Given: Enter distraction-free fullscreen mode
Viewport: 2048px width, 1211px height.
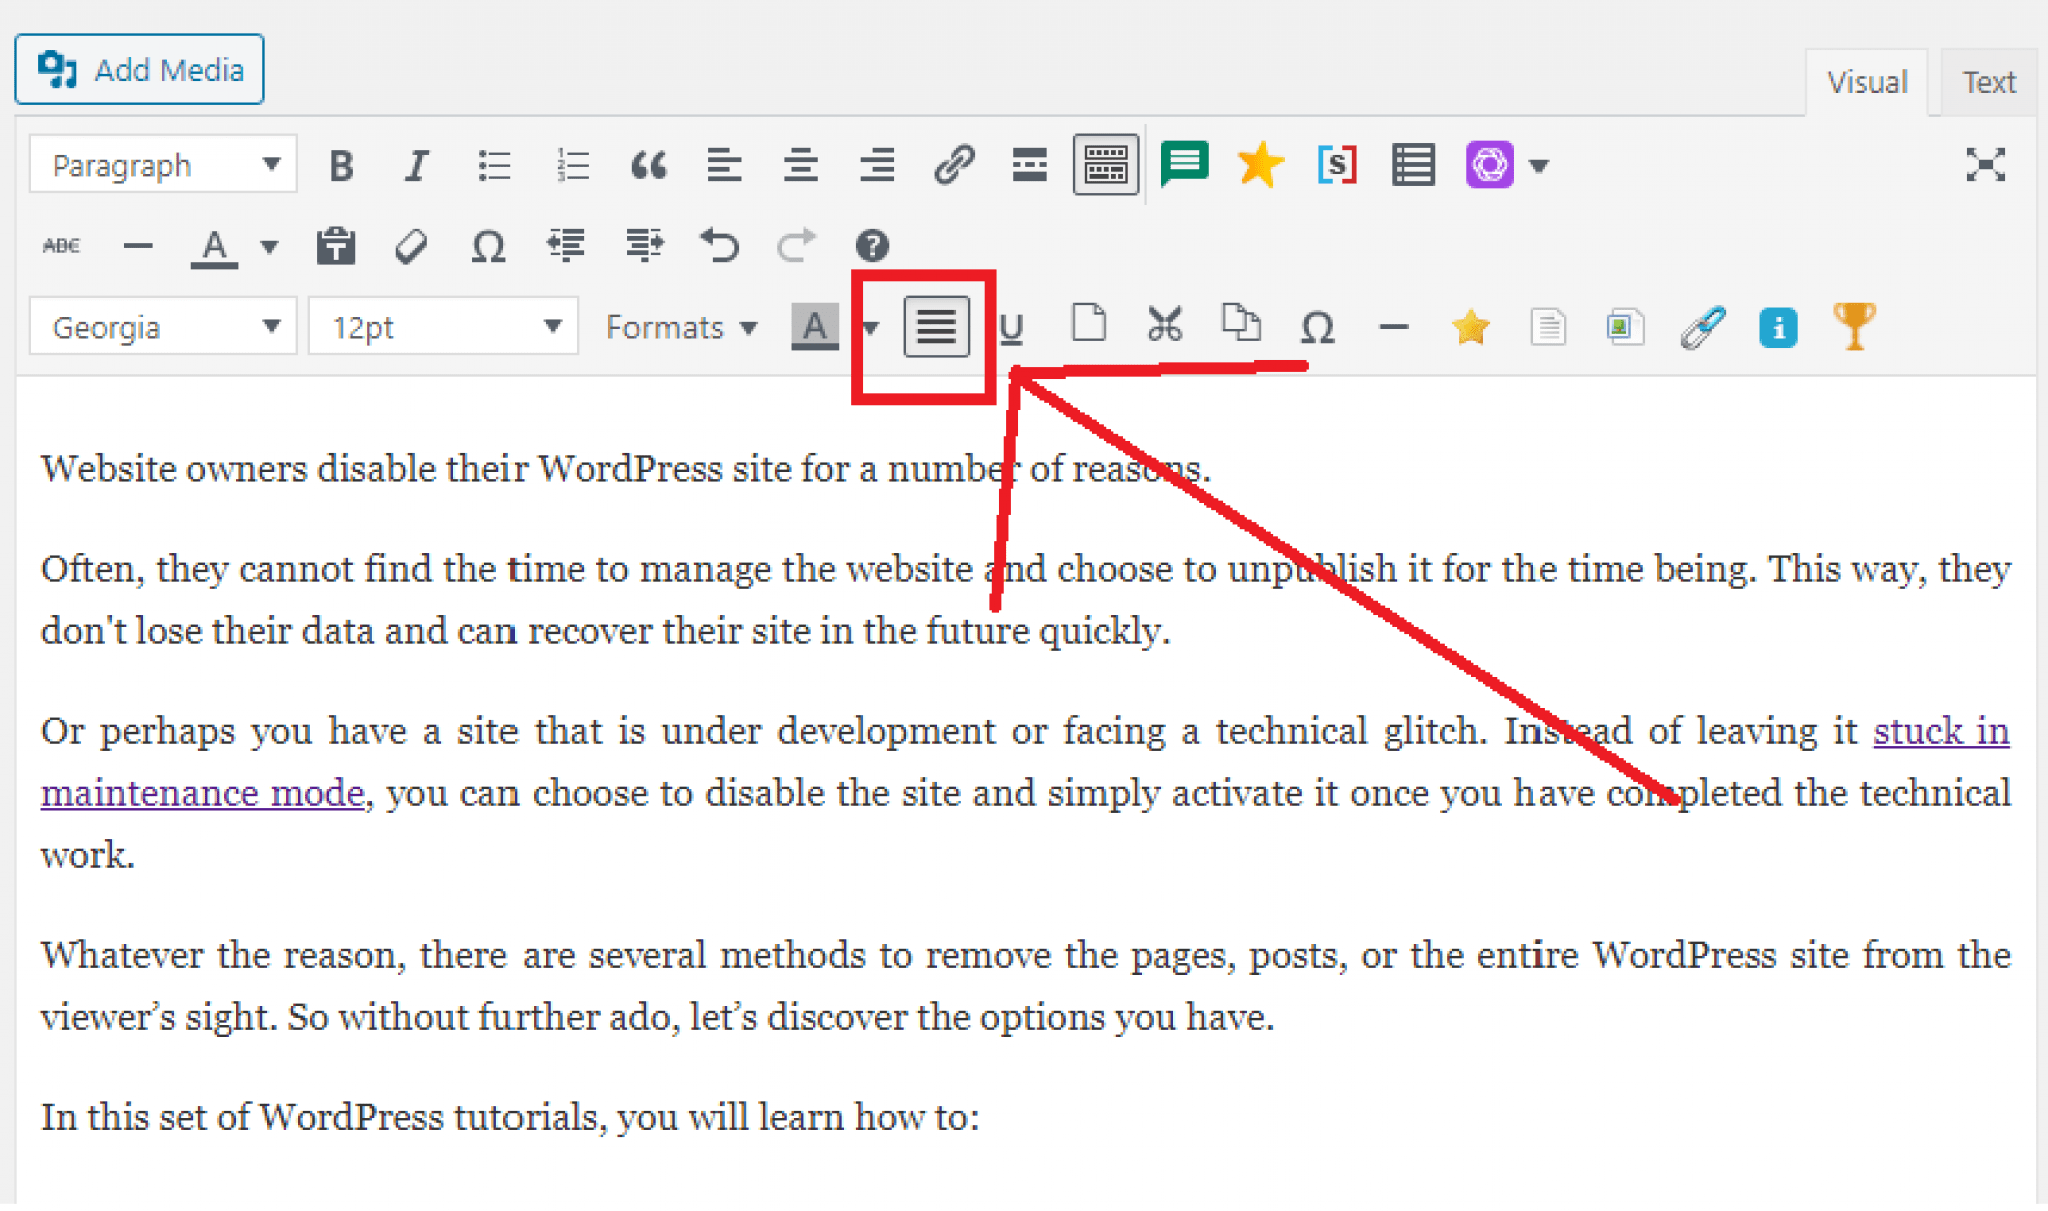Looking at the screenshot, I should 1985,165.
